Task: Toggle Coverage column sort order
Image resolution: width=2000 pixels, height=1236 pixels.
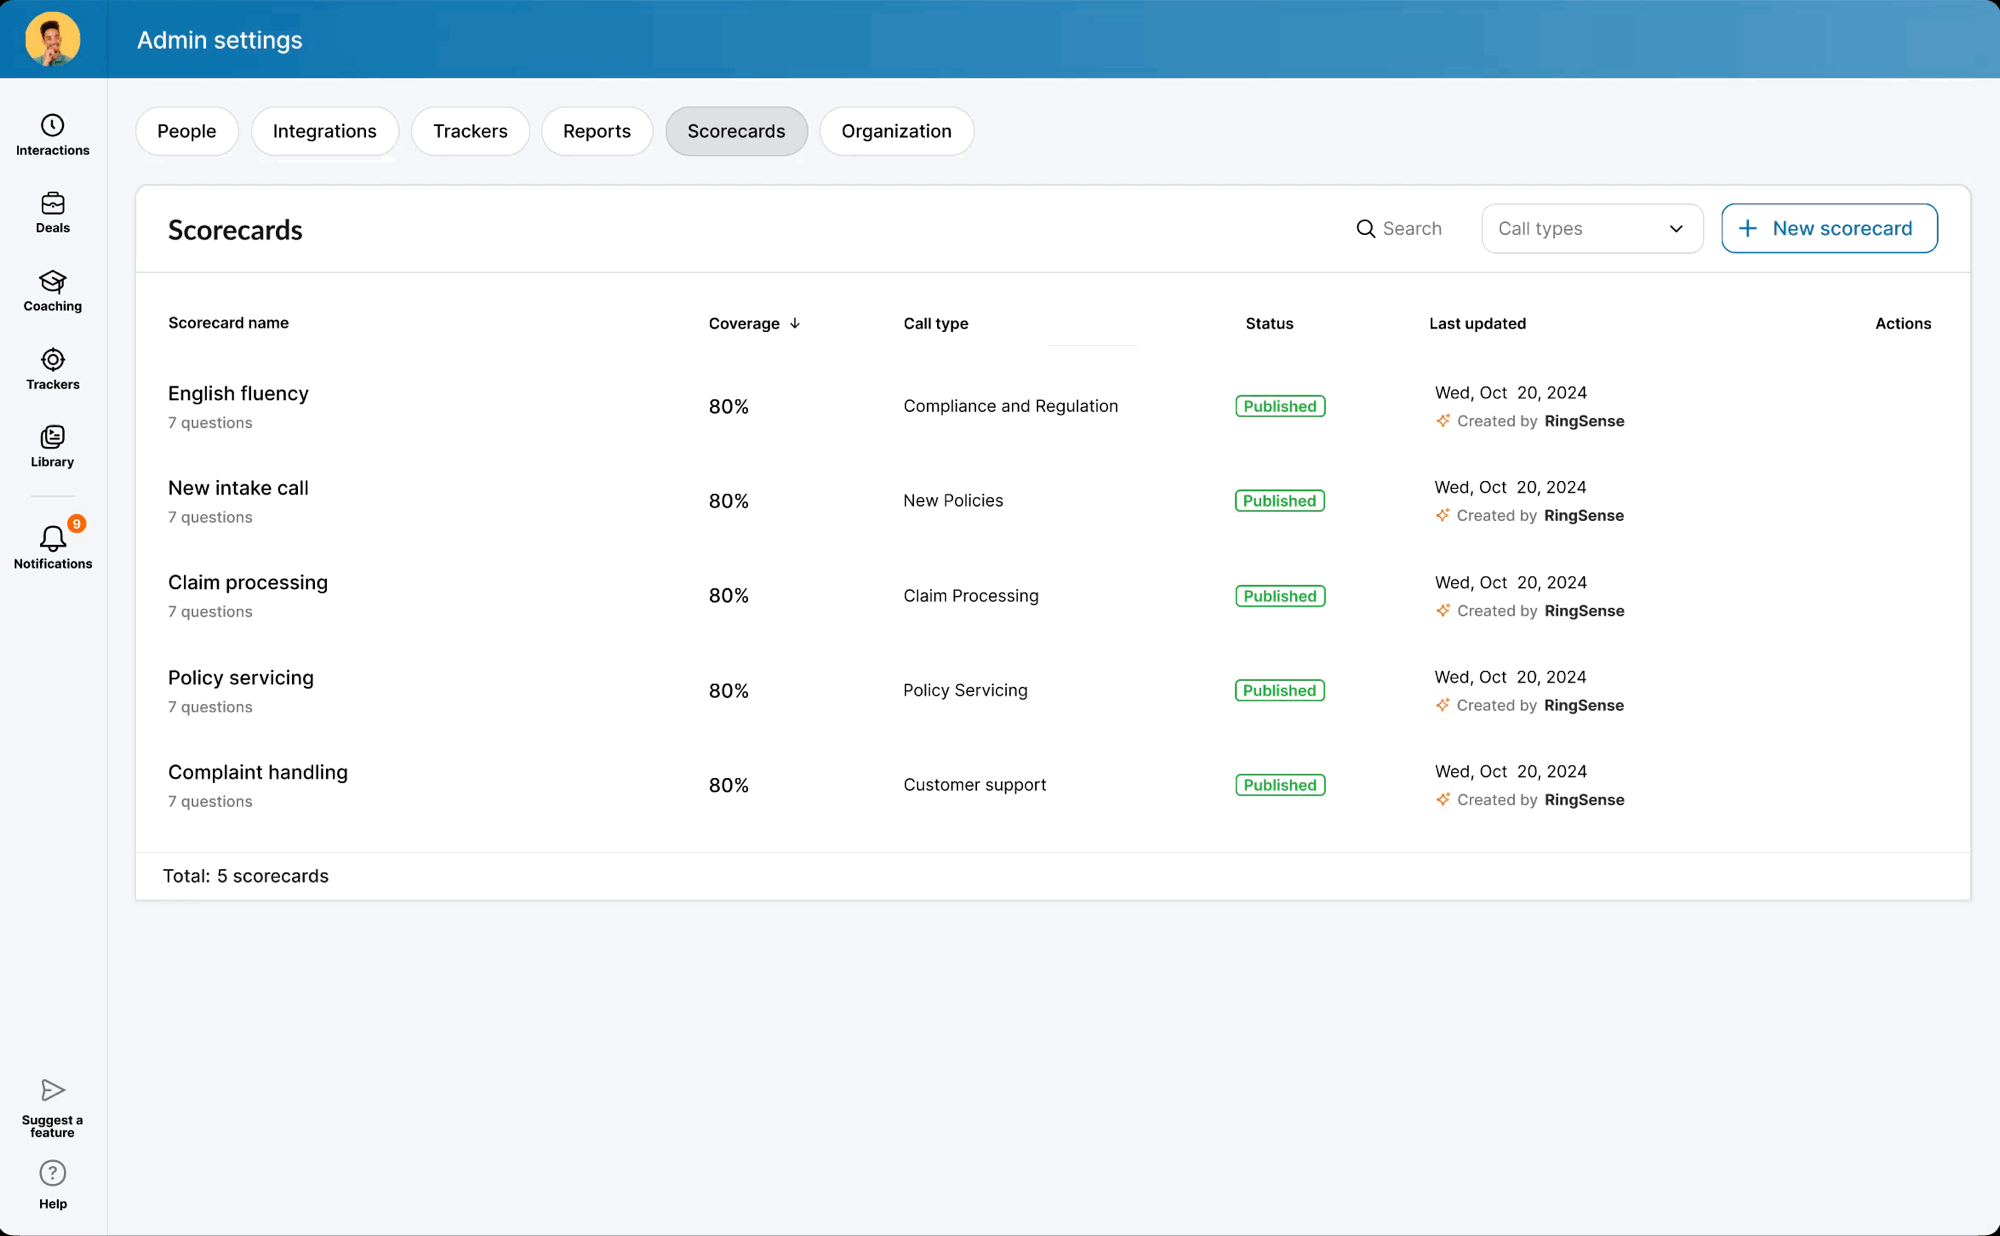Action: (x=797, y=323)
